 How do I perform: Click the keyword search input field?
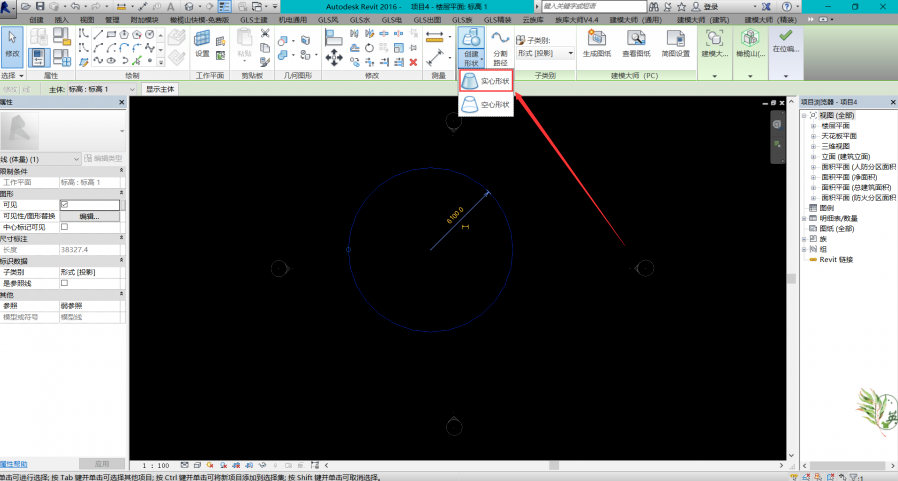594,6
